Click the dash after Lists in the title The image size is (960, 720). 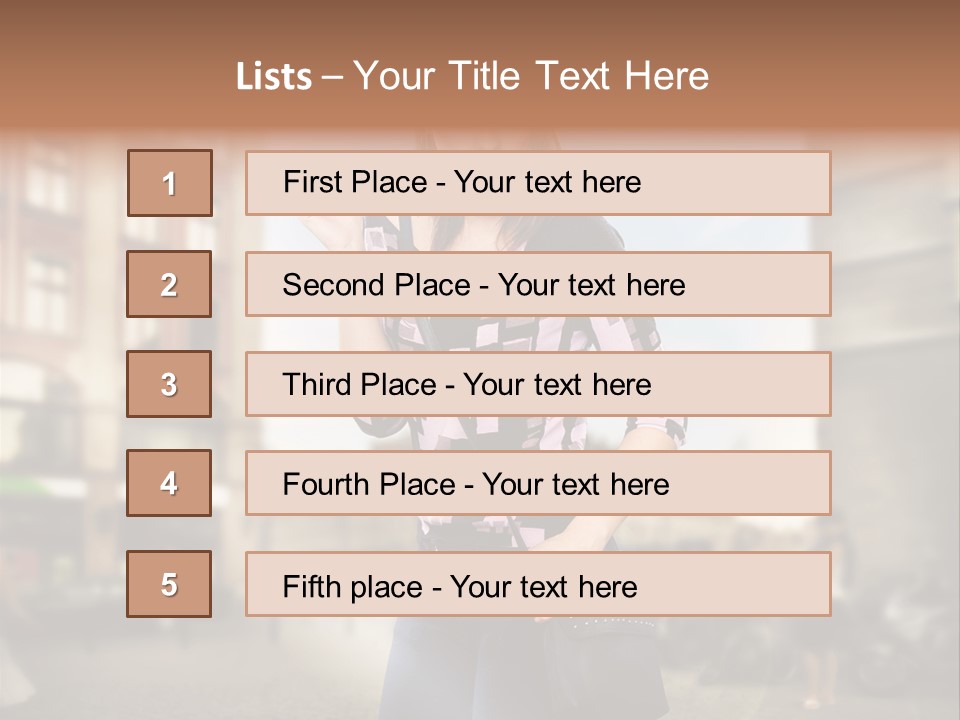point(333,78)
